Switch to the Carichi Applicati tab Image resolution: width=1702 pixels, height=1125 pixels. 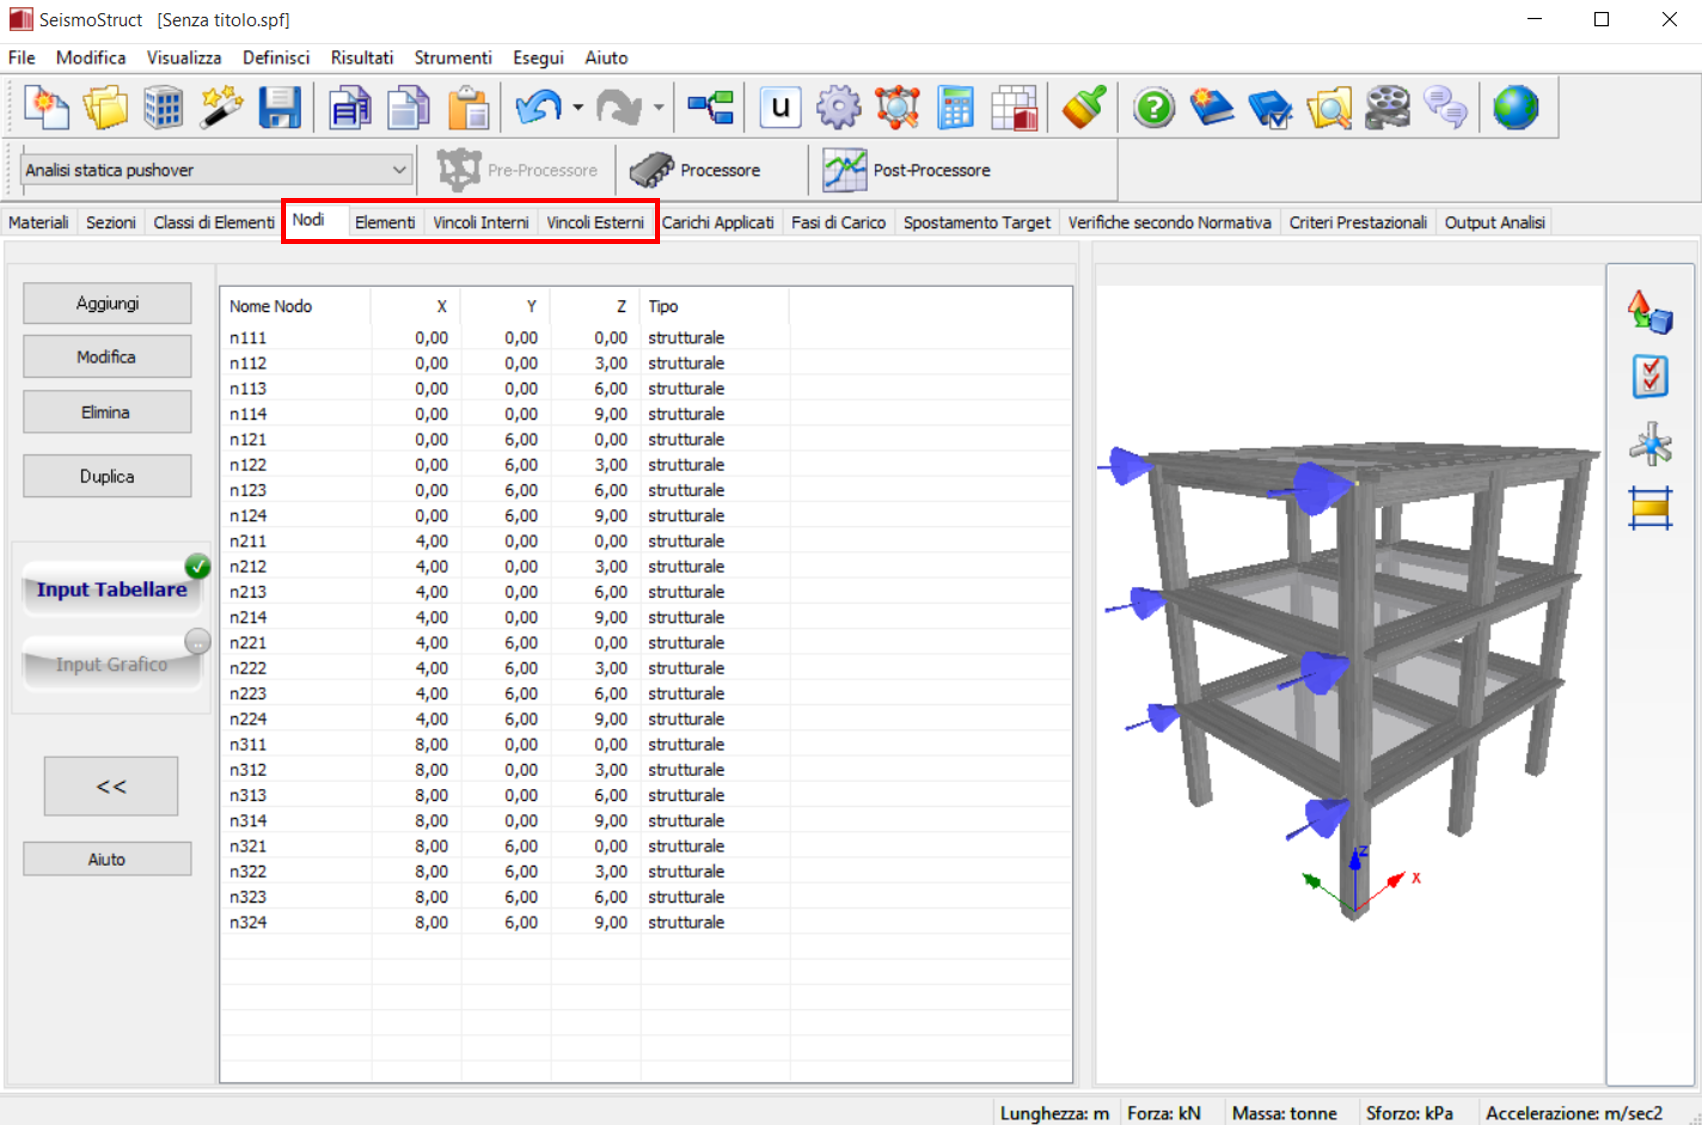tap(718, 222)
